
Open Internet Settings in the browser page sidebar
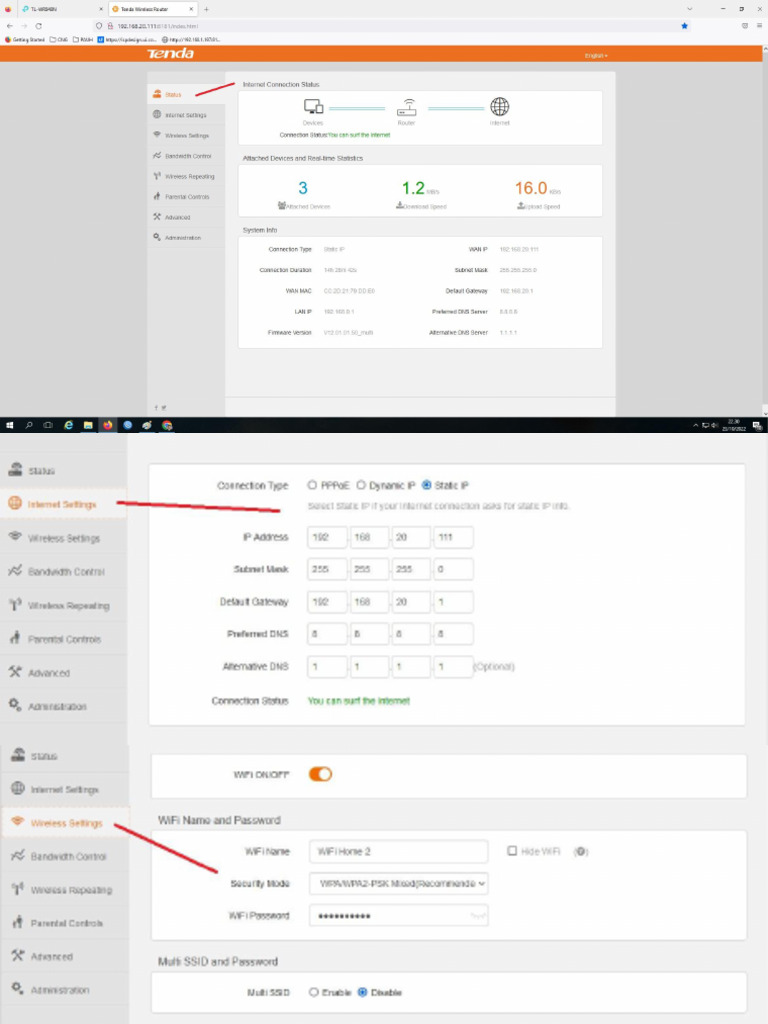pyautogui.click(x=185, y=115)
